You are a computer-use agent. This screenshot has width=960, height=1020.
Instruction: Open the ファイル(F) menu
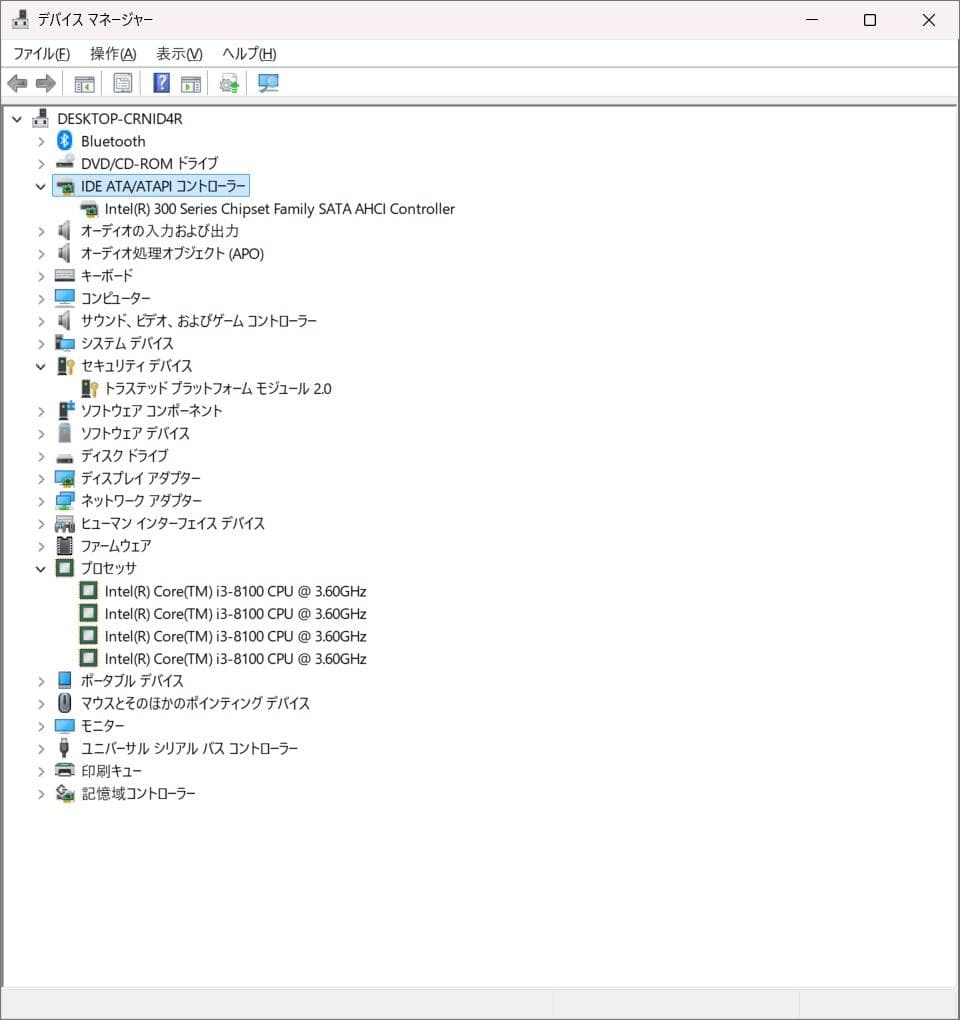point(40,53)
